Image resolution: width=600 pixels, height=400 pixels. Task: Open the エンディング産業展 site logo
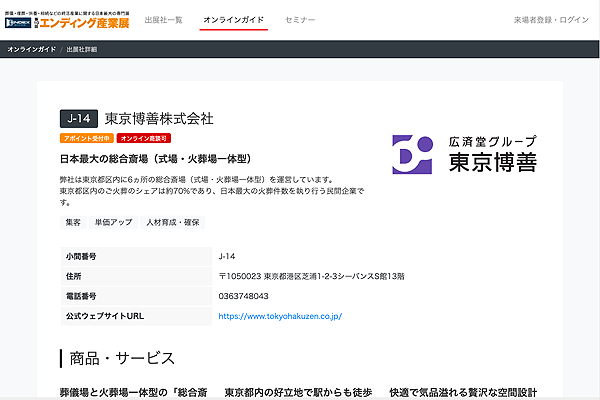[67, 20]
